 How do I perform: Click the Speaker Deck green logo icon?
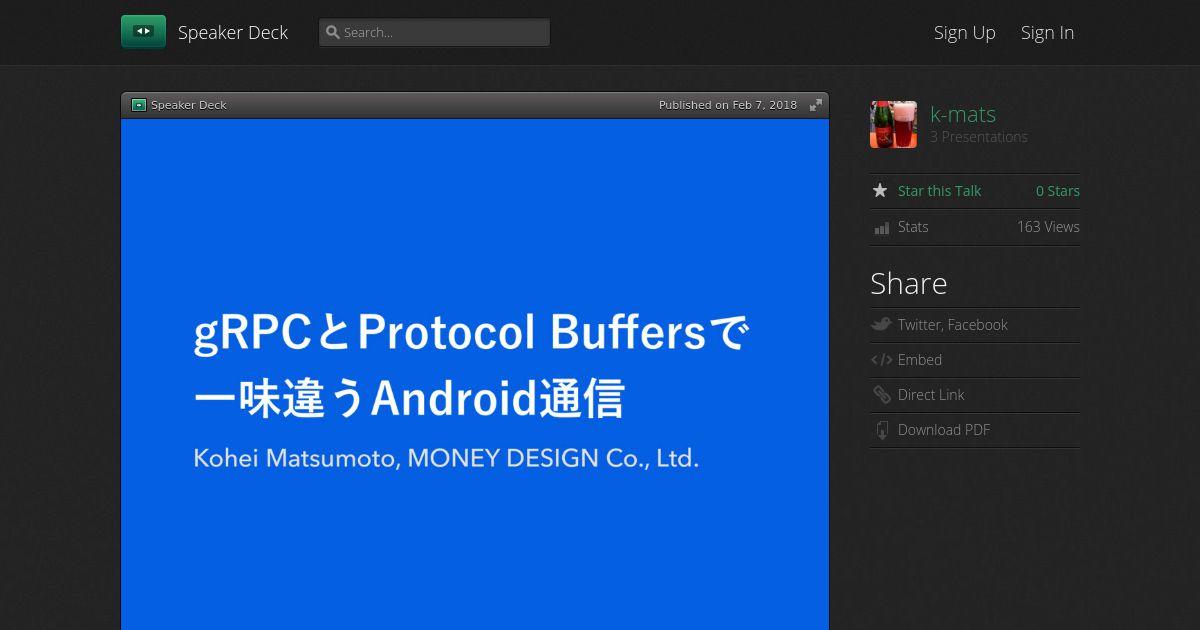143,32
